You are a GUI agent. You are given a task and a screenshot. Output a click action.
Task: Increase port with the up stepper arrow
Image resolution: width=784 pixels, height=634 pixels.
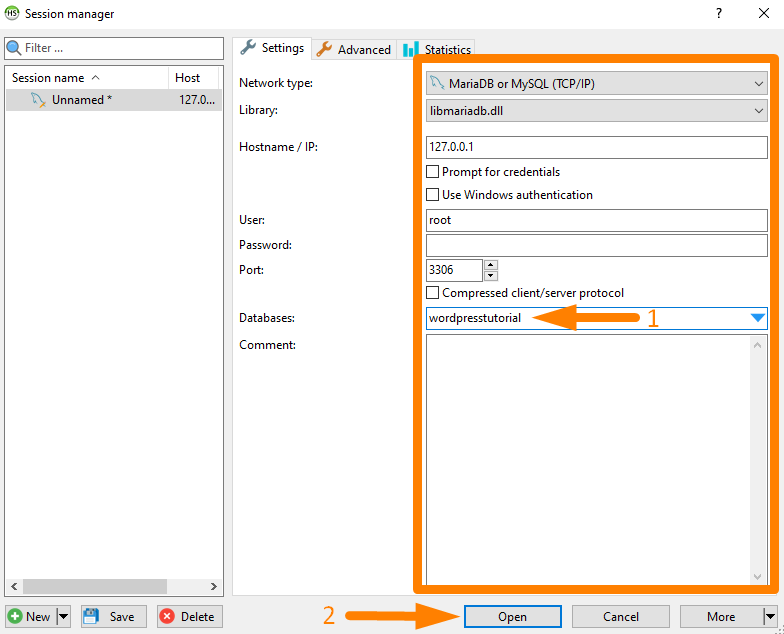point(491,264)
